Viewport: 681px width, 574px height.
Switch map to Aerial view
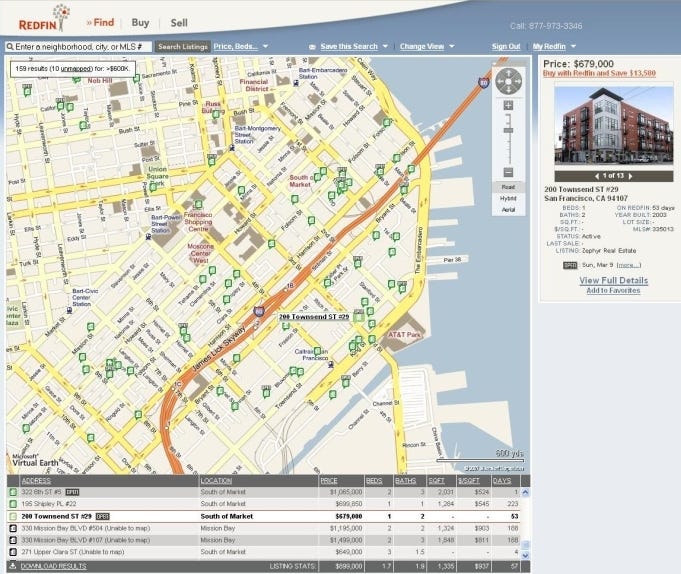coord(508,210)
